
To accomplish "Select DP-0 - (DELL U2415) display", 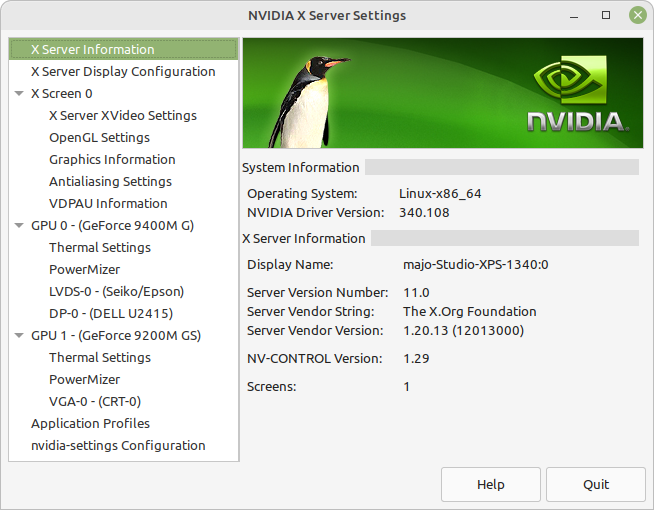I will 111,314.
